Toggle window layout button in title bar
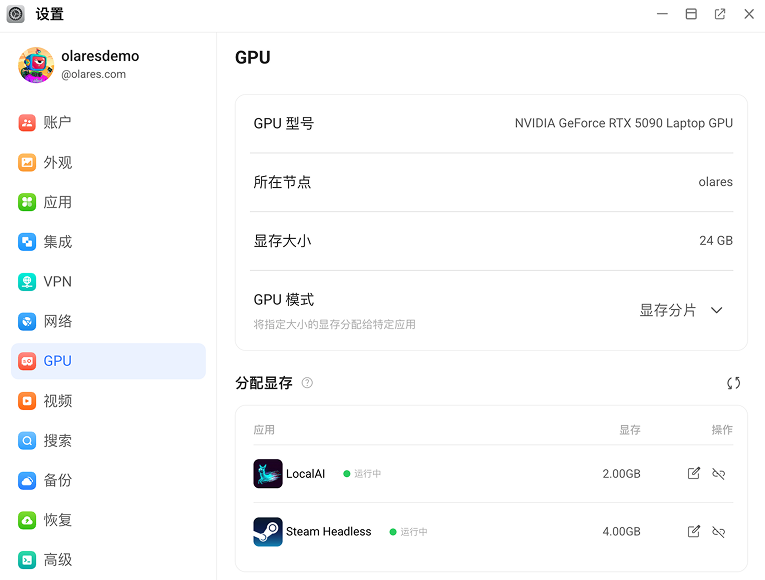The height and width of the screenshot is (580, 765). [x=691, y=14]
